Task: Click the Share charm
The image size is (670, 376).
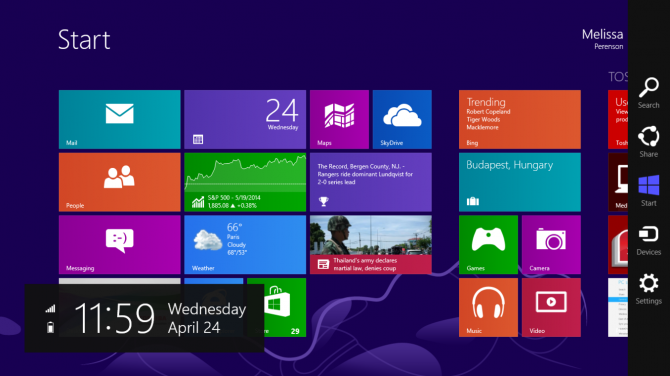Action: [649, 142]
